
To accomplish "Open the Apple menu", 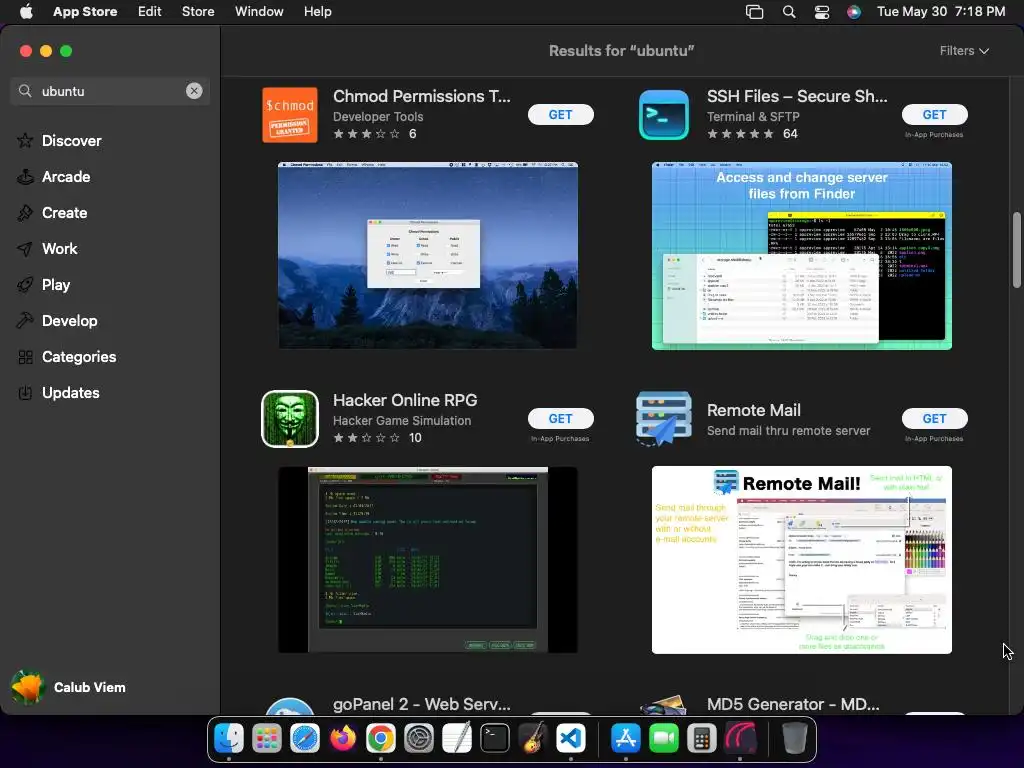I will click(x=26, y=12).
